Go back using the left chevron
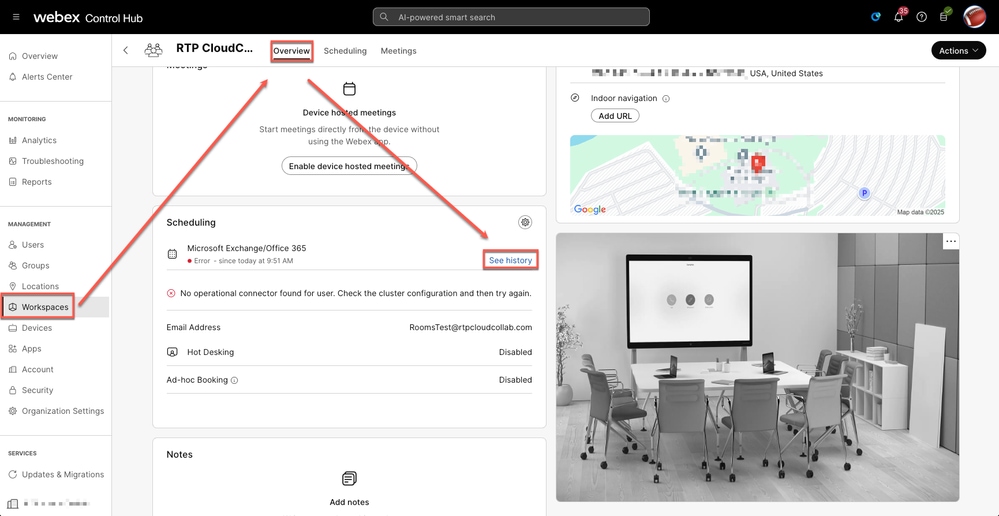 click(x=126, y=50)
